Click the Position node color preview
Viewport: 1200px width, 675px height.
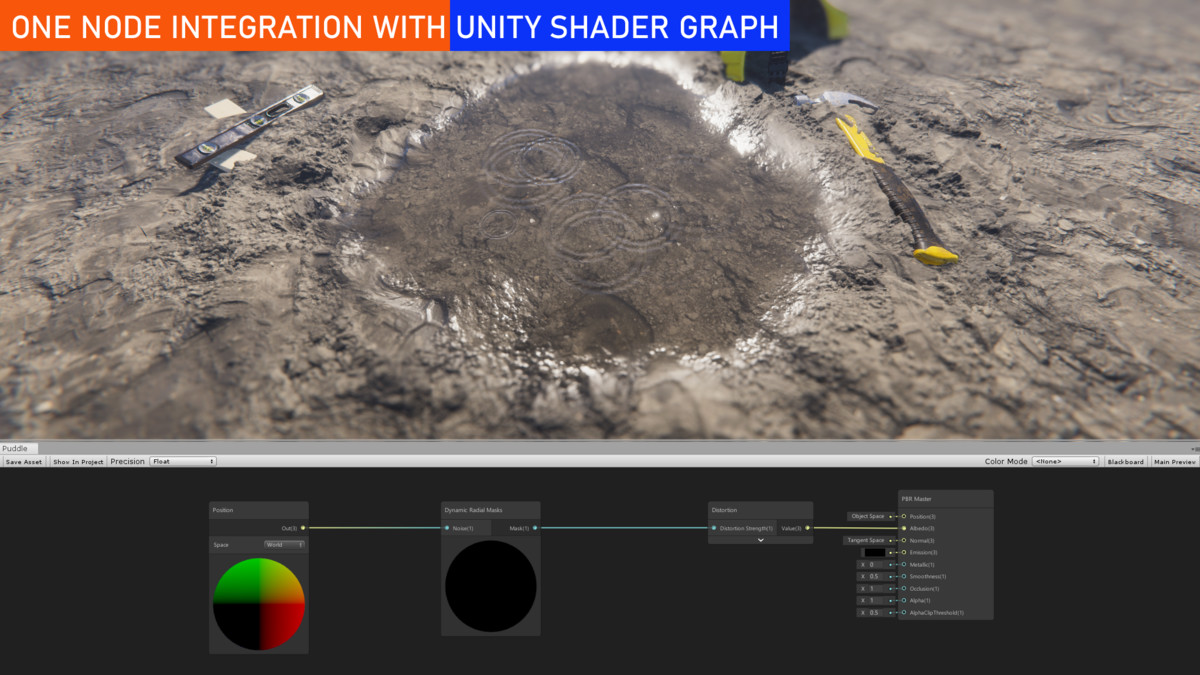click(x=259, y=603)
